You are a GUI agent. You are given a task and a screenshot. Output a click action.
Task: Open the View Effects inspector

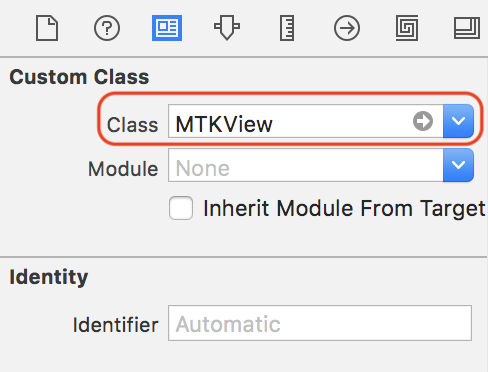tap(467, 28)
